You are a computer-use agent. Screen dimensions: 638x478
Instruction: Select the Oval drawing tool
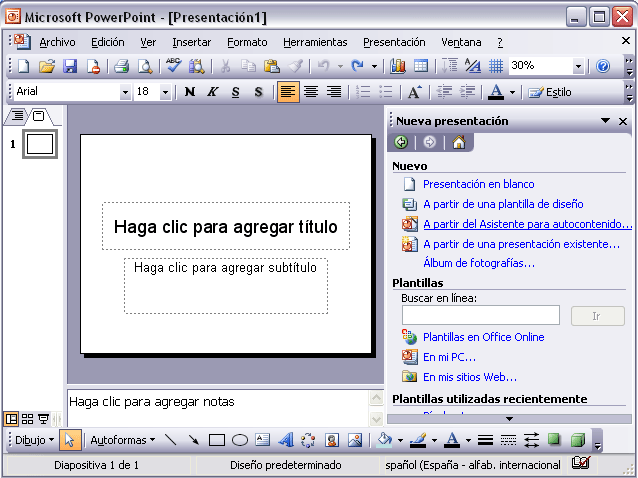[x=240, y=440]
